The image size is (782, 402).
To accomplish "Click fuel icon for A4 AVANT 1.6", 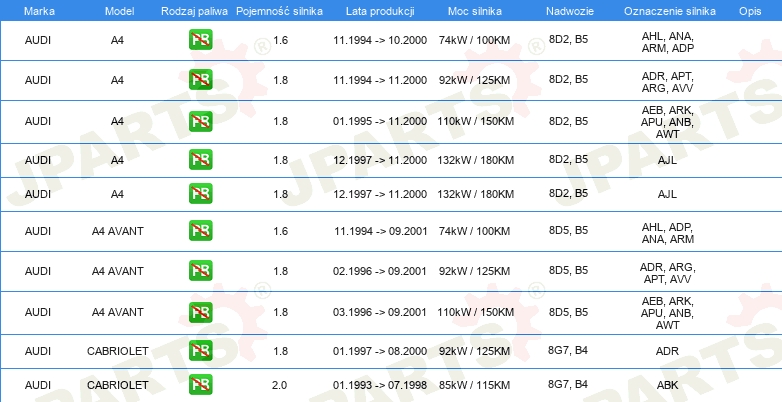I will click(x=200, y=230).
